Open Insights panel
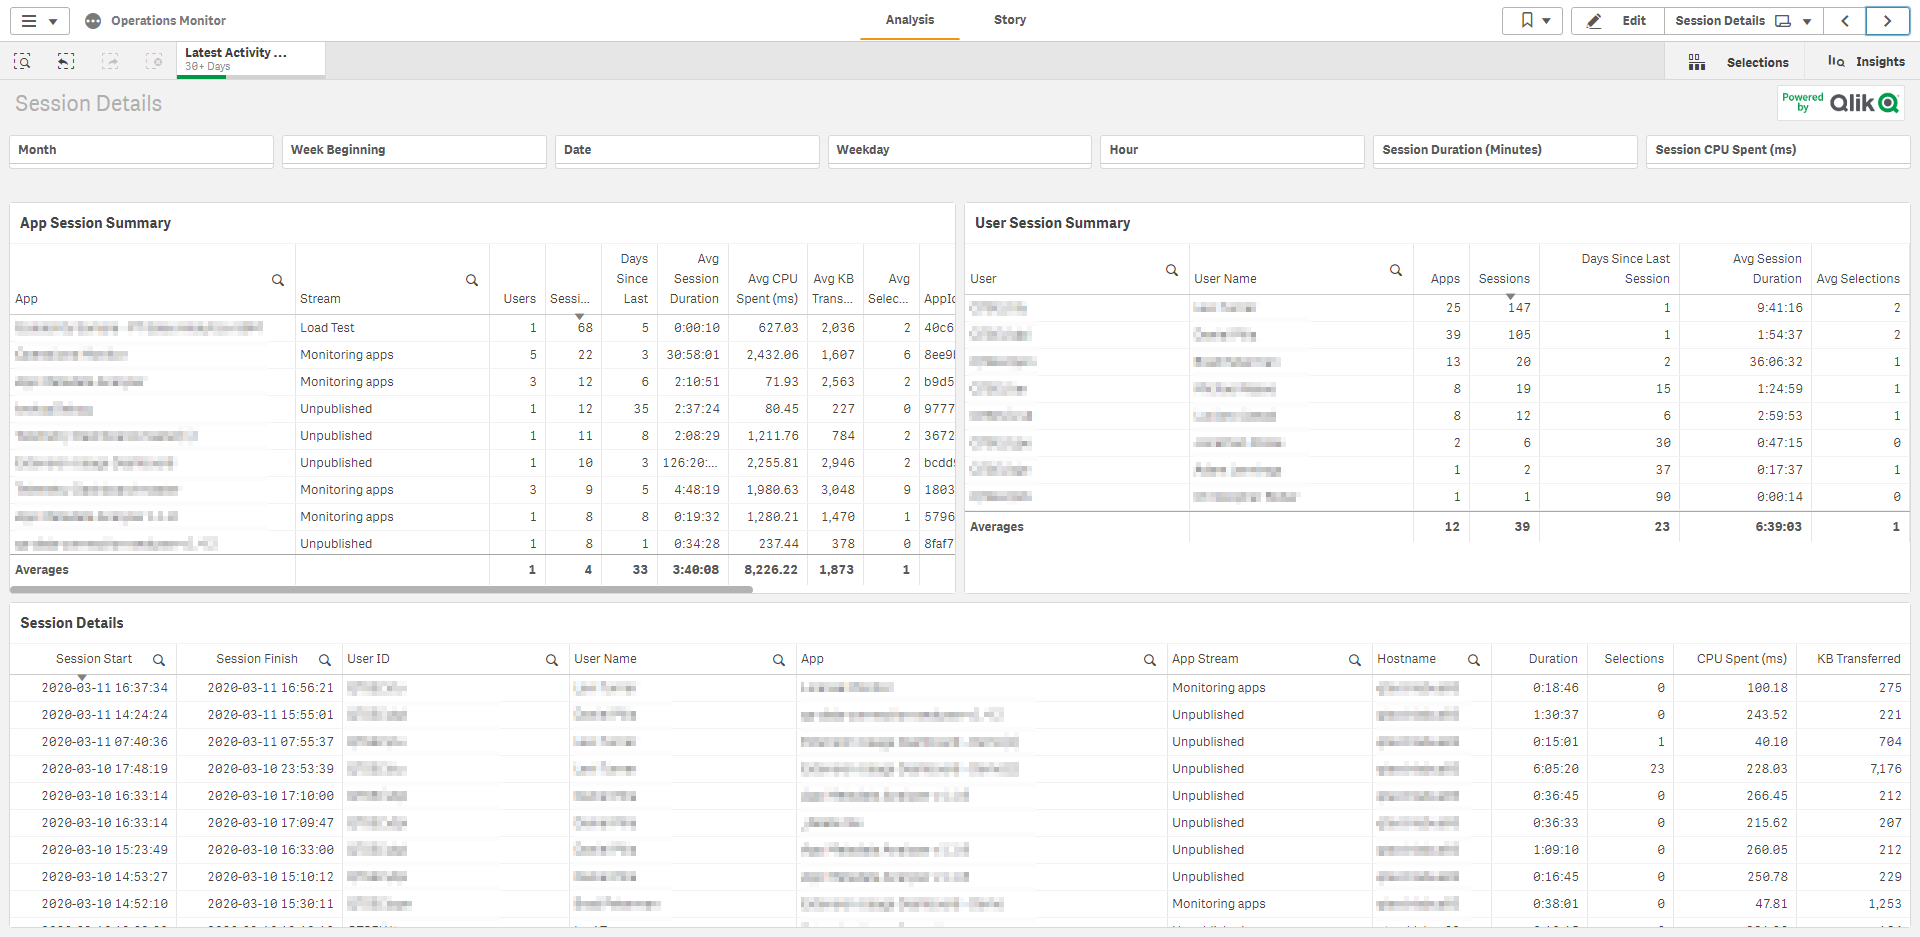The height and width of the screenshot is (937, 1920). point(1866,62)
